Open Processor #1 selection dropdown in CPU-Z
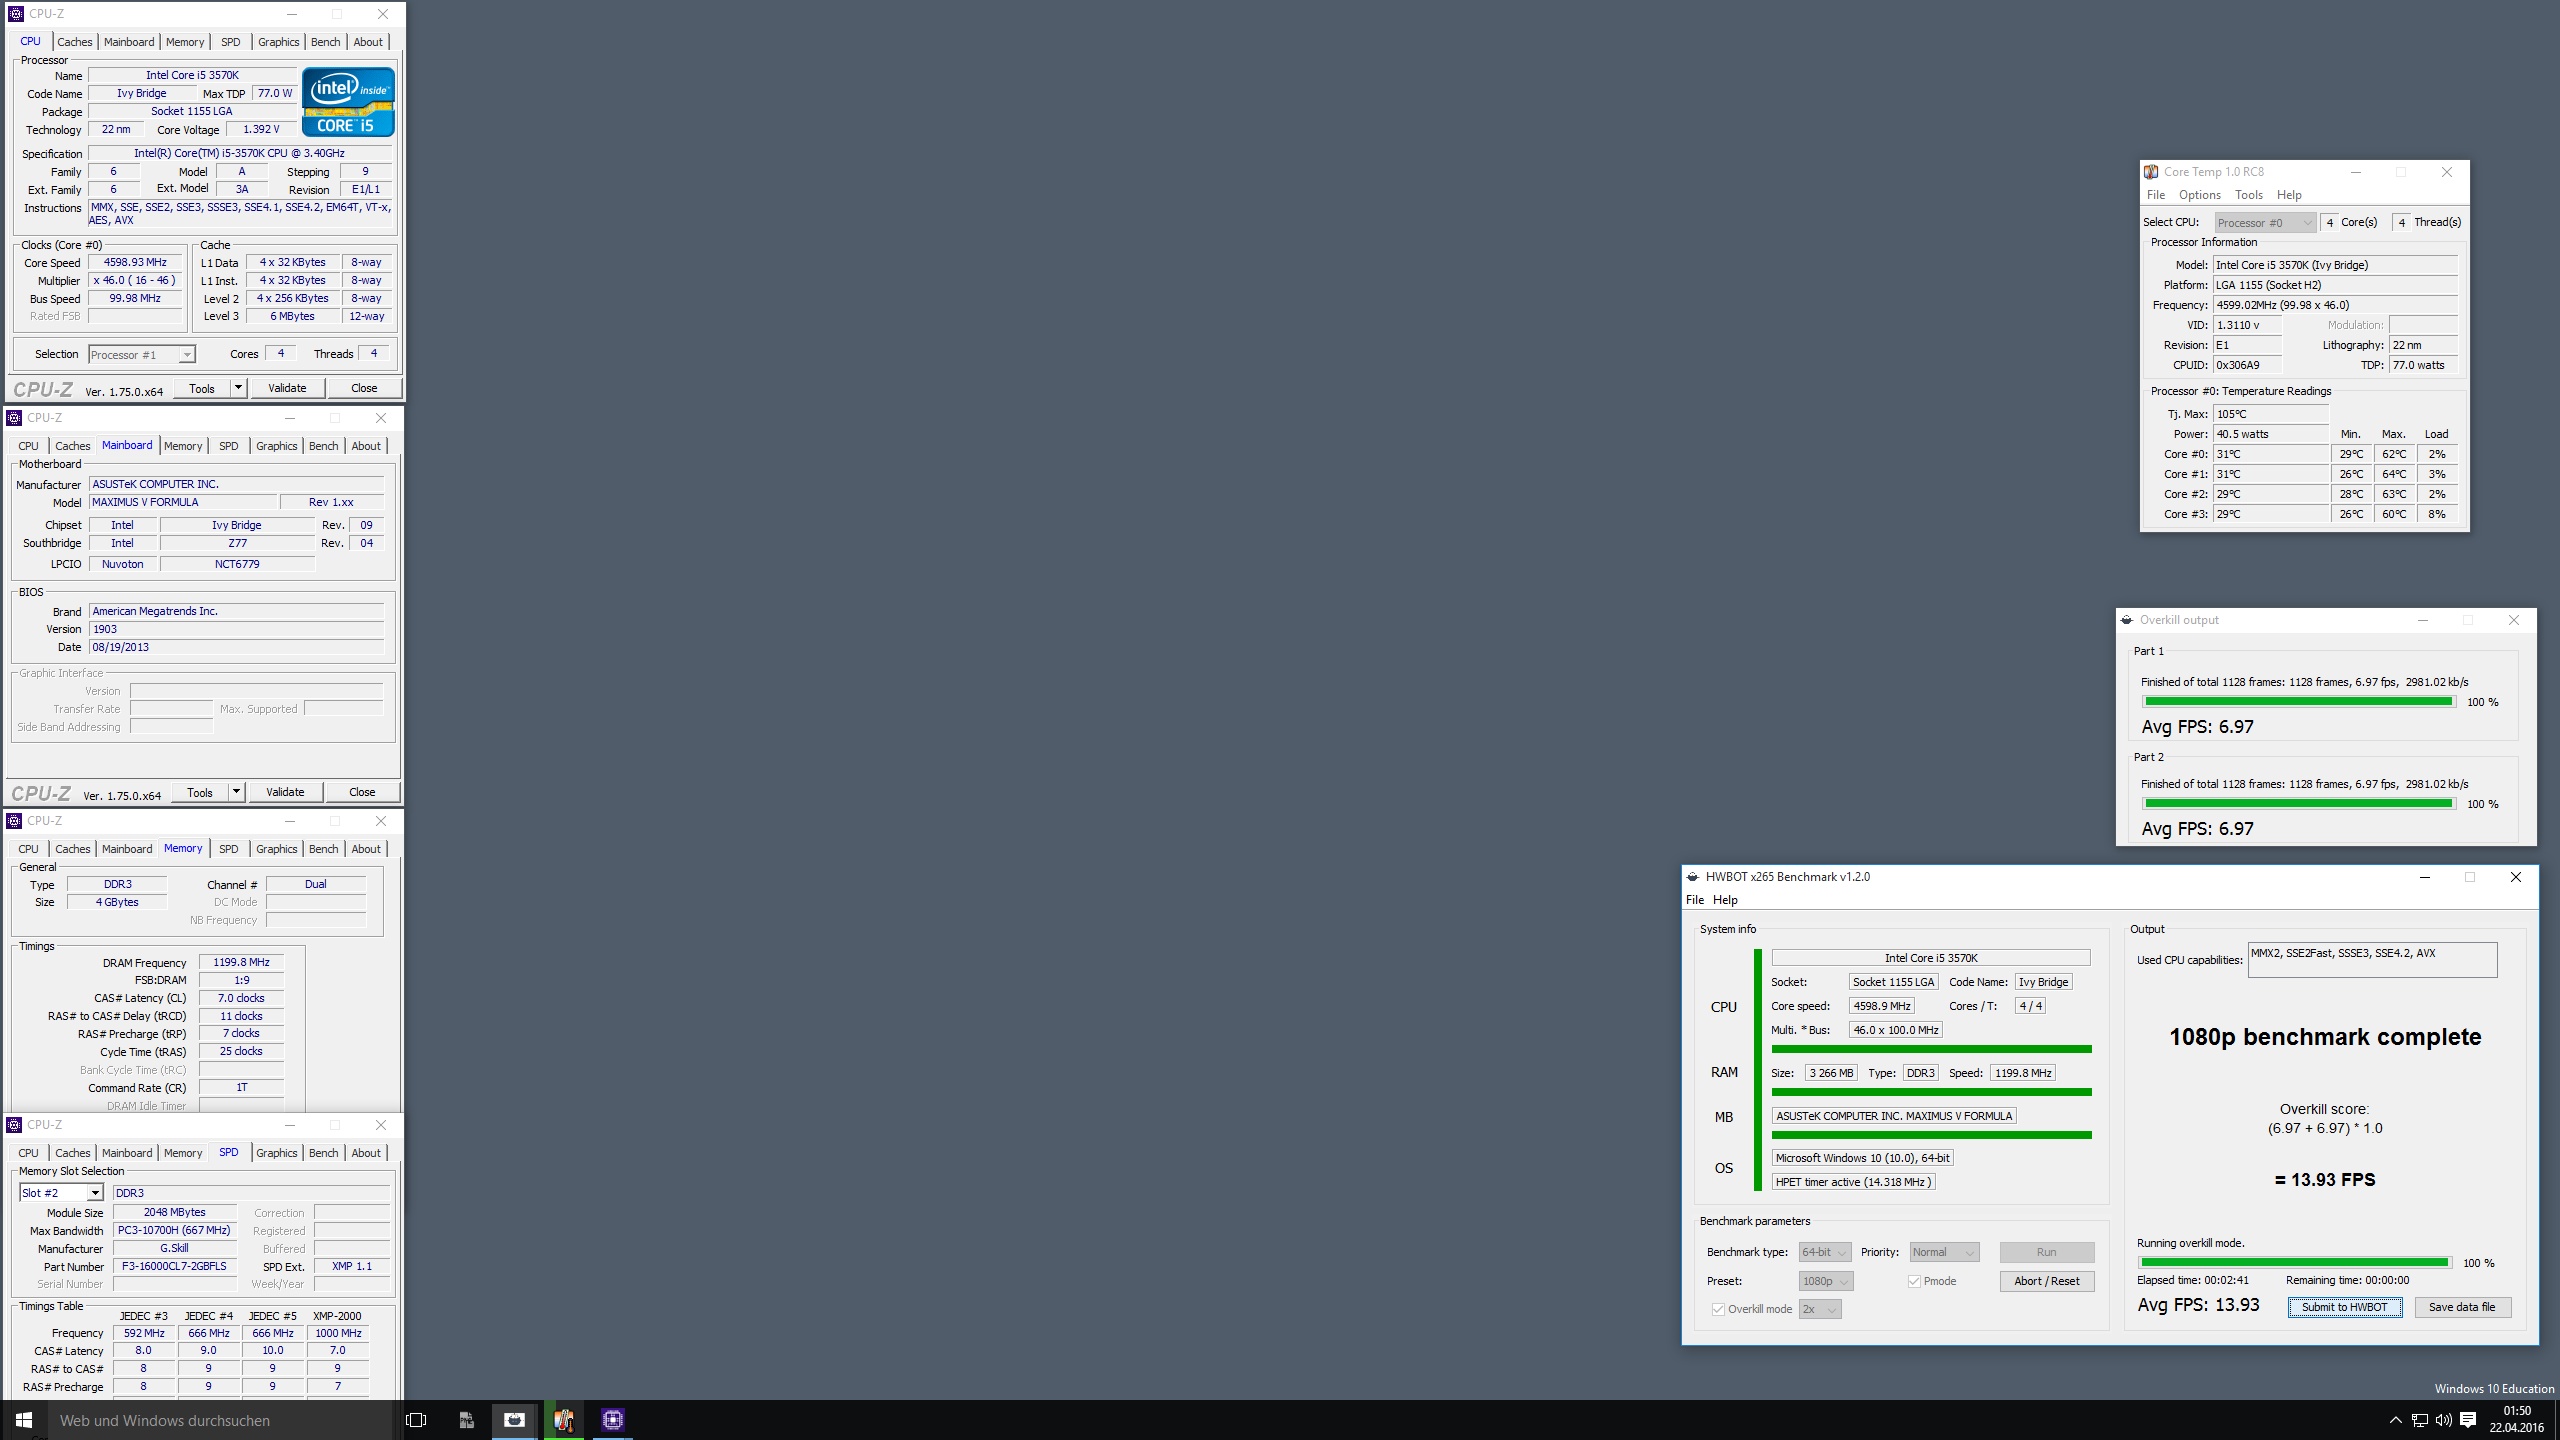The width and height of the screenshot is (2560, 1440). click(x=141, y=355)
